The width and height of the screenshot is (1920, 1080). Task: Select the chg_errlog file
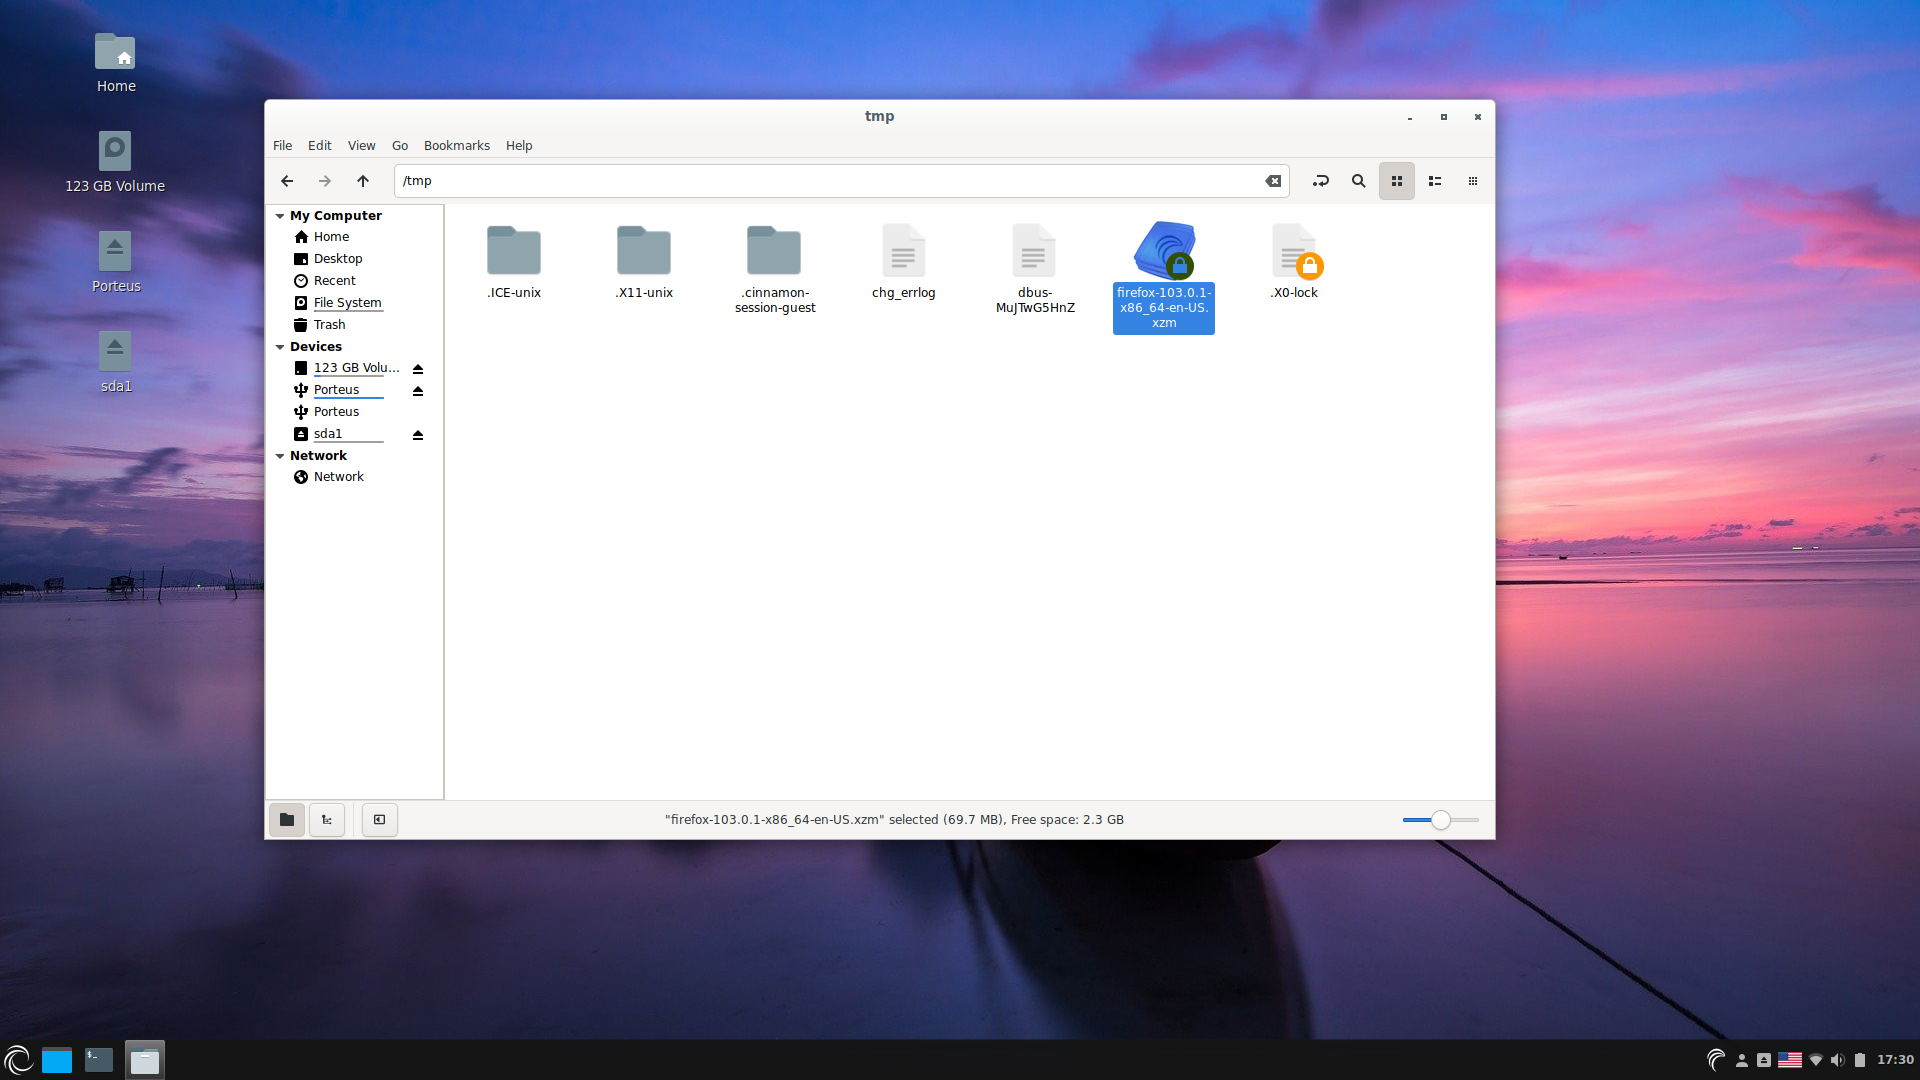(x=904, y=262)
